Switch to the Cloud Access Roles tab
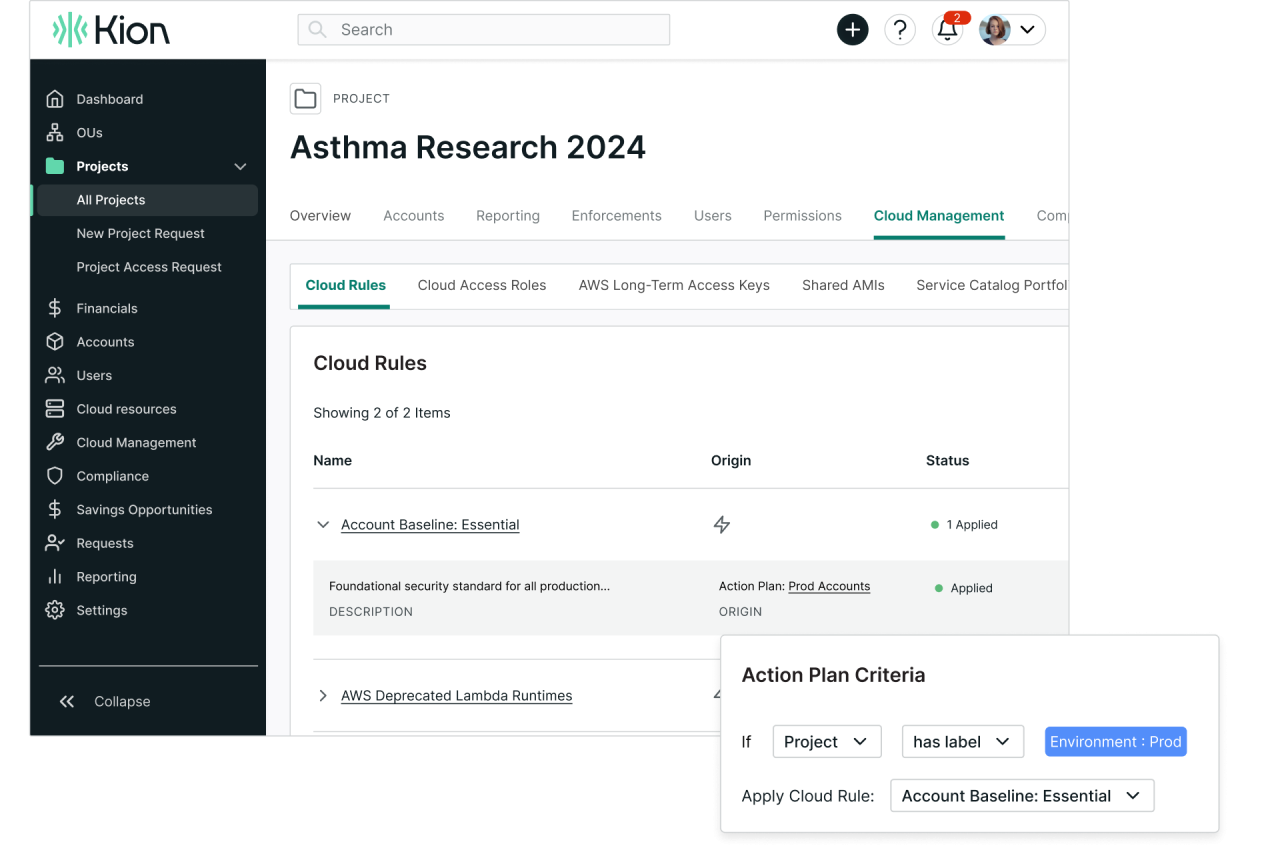This screenshot has width=1280, height=854. (x=482, y=285)
